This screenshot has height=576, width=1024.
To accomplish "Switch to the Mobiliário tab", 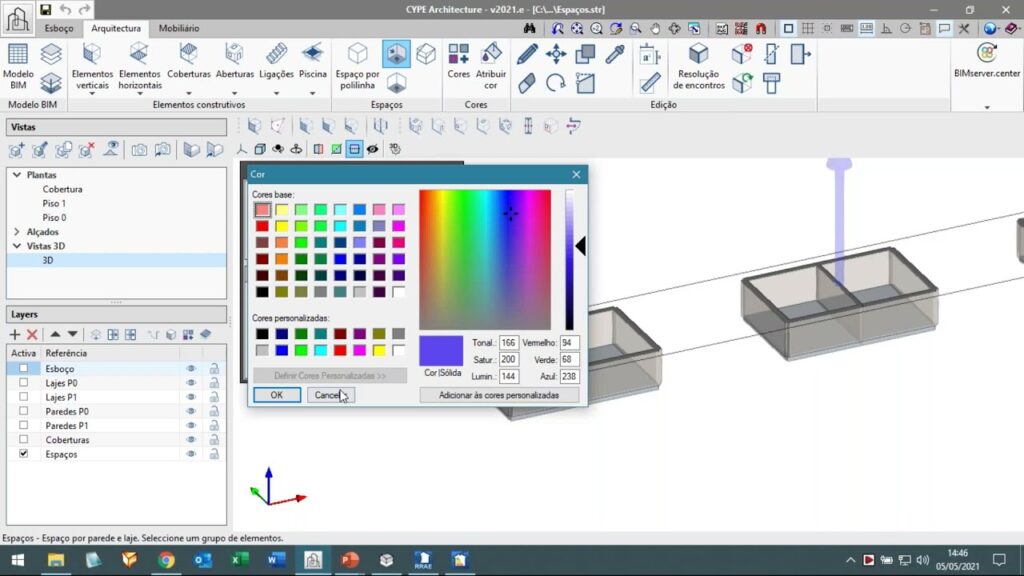I will (x=179, y=29).
